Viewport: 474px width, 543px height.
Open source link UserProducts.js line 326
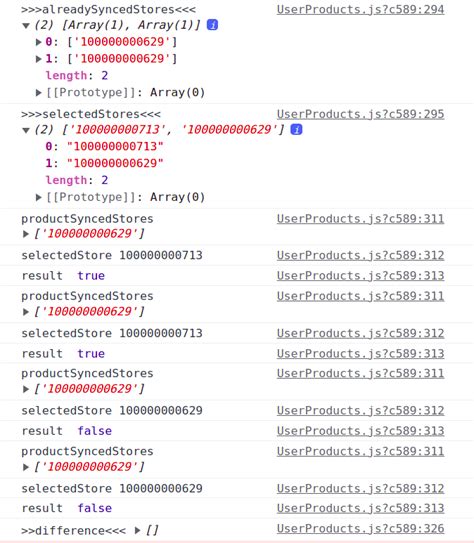(360, 529)
